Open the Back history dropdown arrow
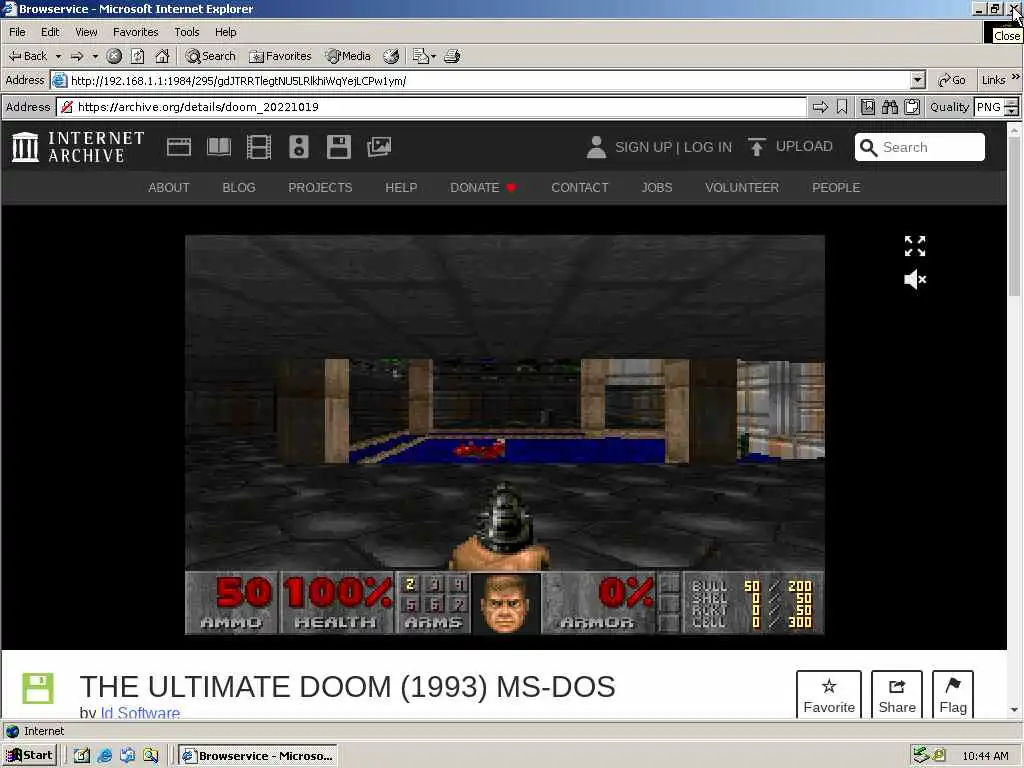Screen dimensions: 1024x768 point(58,56)
